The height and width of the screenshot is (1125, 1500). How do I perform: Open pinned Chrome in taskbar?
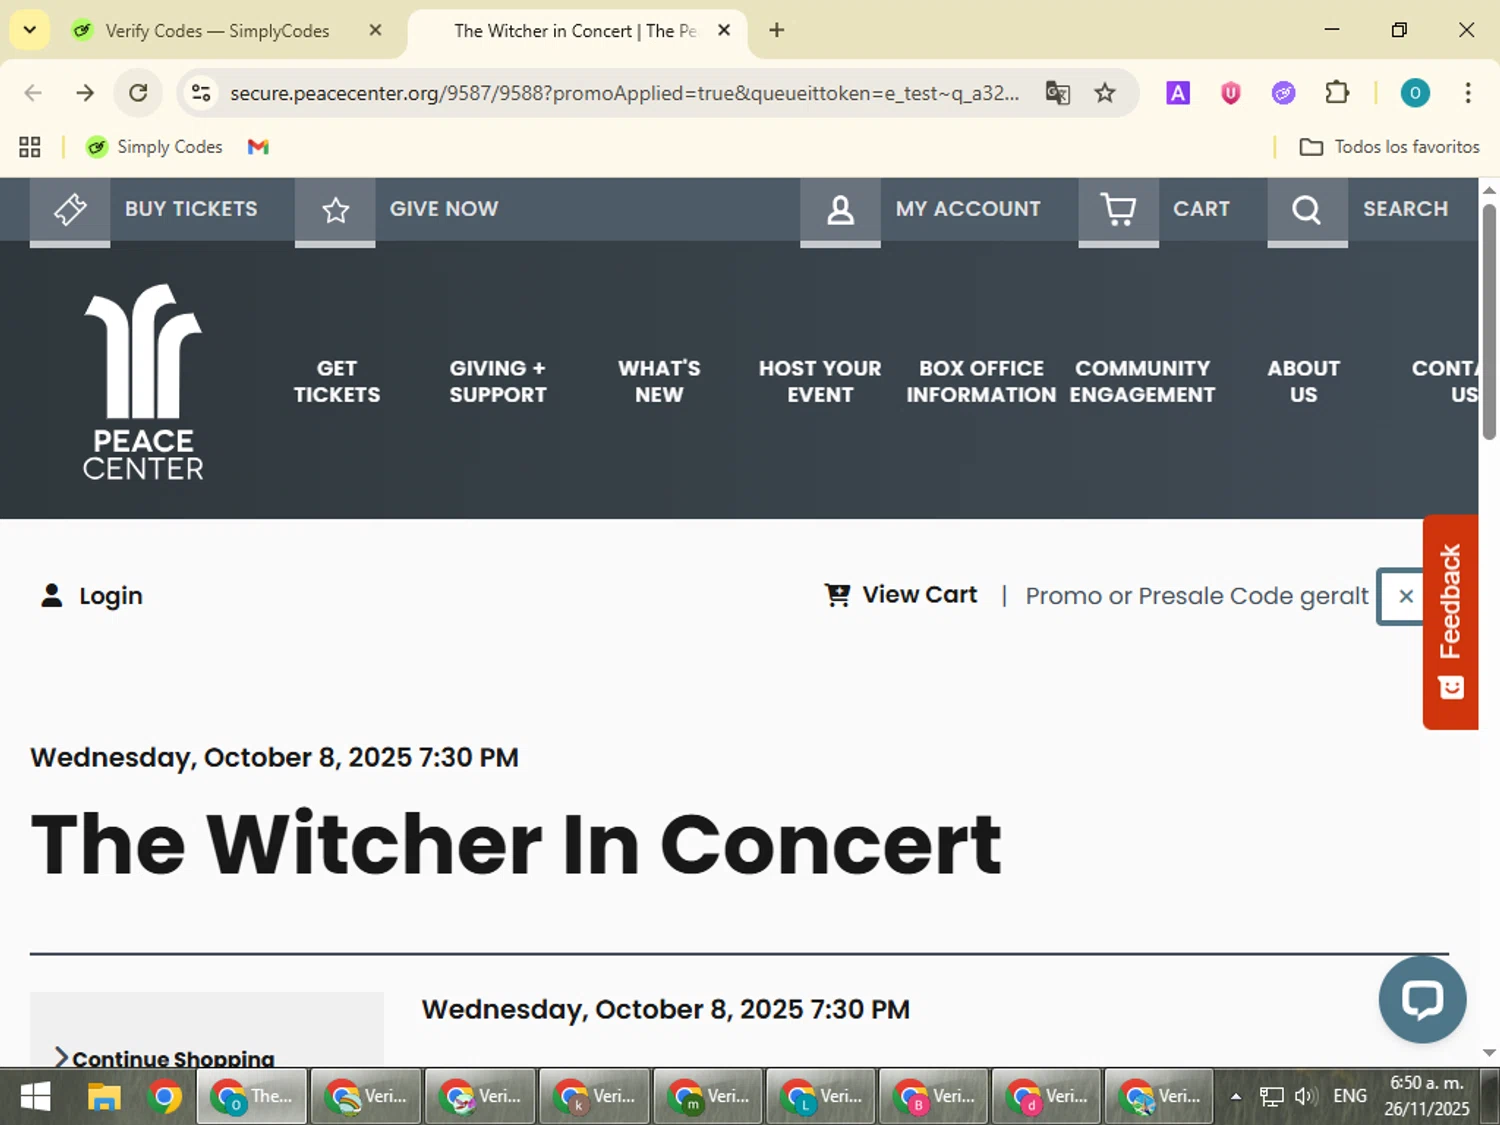(x=165, y=1097)
